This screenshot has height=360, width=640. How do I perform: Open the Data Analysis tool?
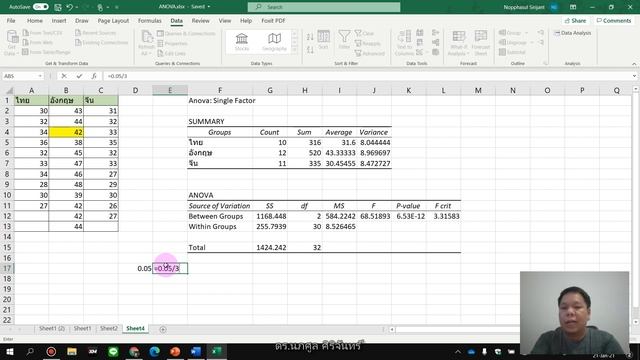pyautogui.click(x=573, y=33)
